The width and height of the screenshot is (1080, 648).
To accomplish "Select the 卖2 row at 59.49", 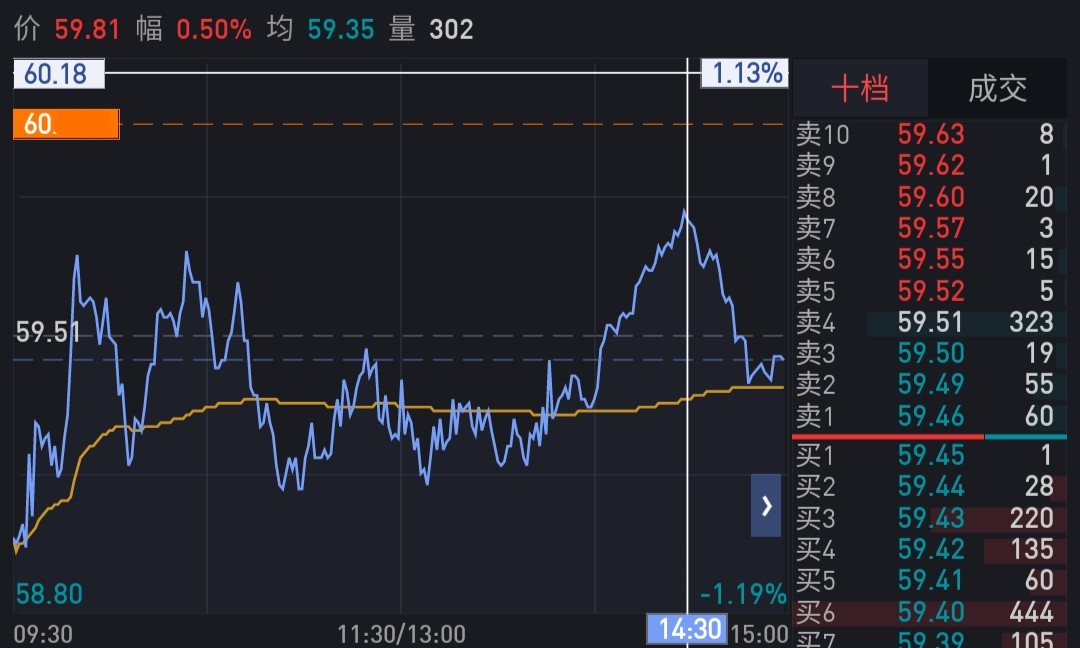I will (928, 384).
